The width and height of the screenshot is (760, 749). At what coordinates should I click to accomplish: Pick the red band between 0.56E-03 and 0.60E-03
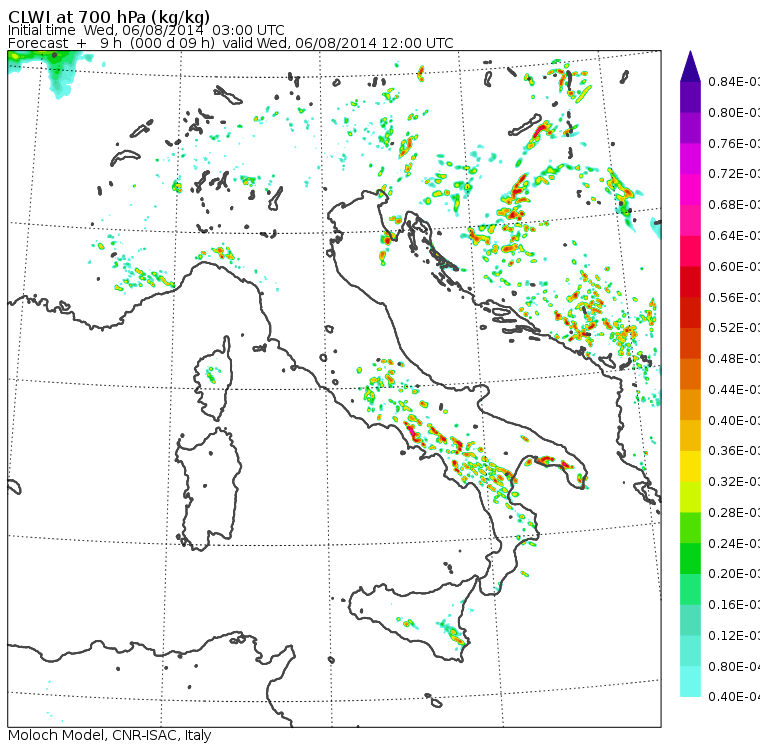click(x=690, y=282)
